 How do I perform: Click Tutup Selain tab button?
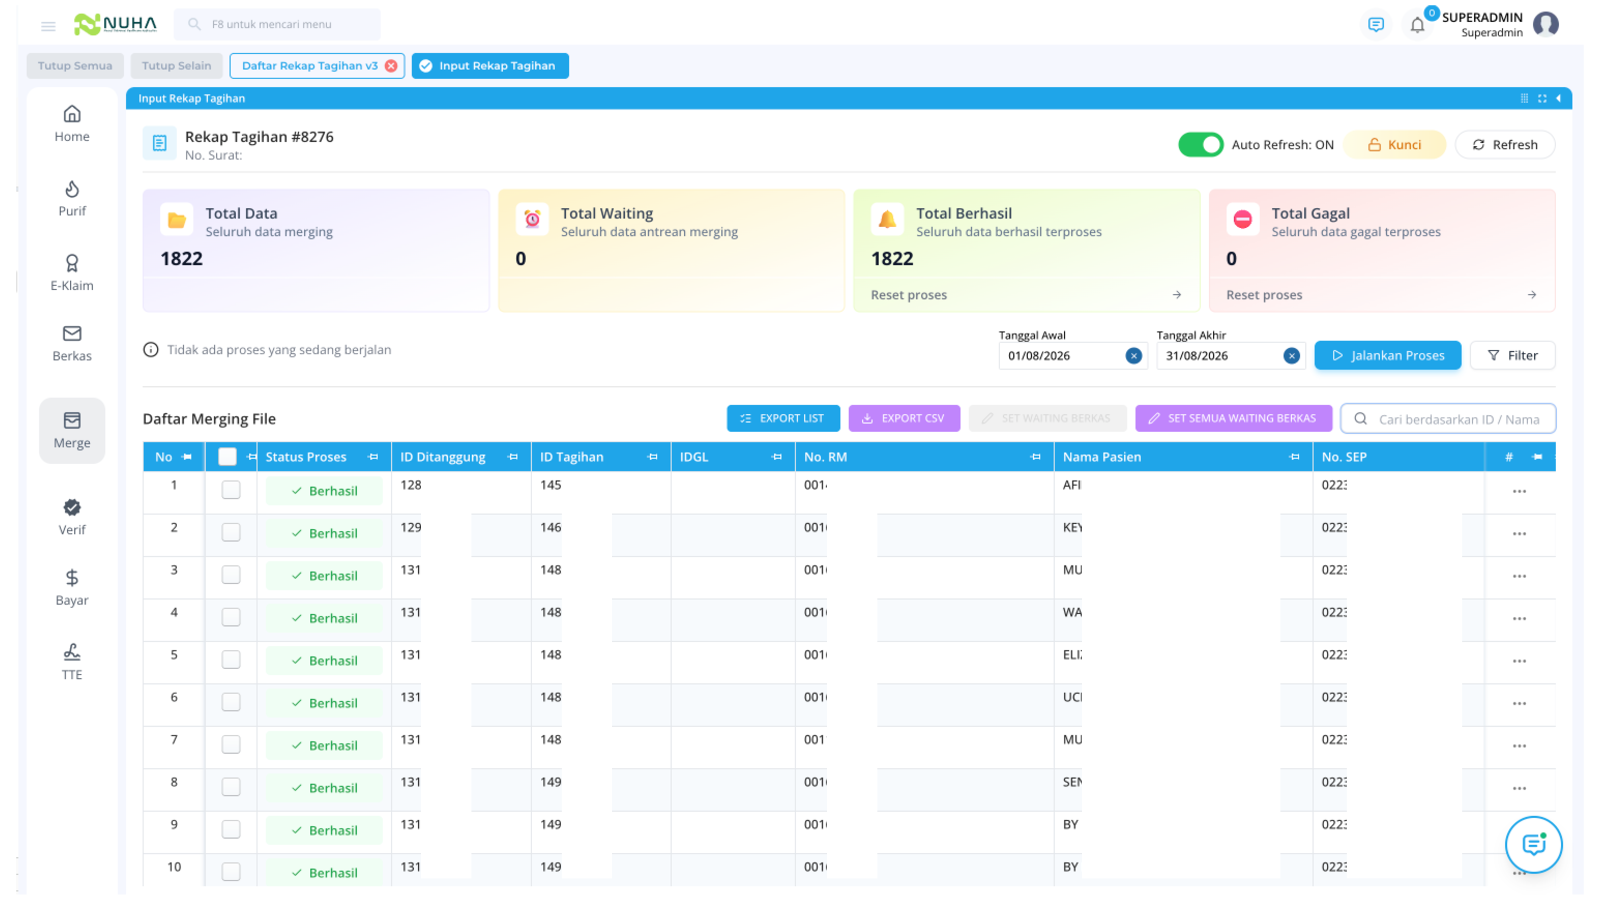(176, 66)
